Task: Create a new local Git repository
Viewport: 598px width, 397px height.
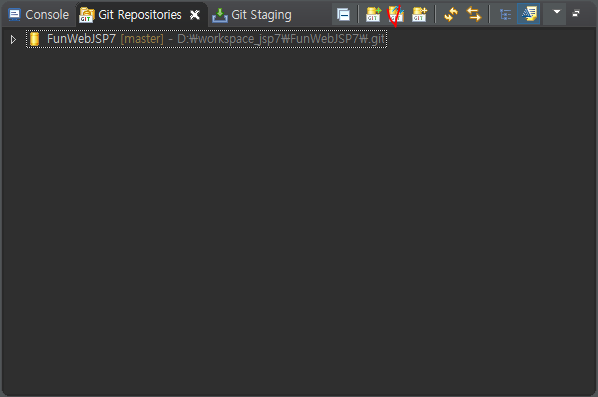Action: click(x=420, y=15)
